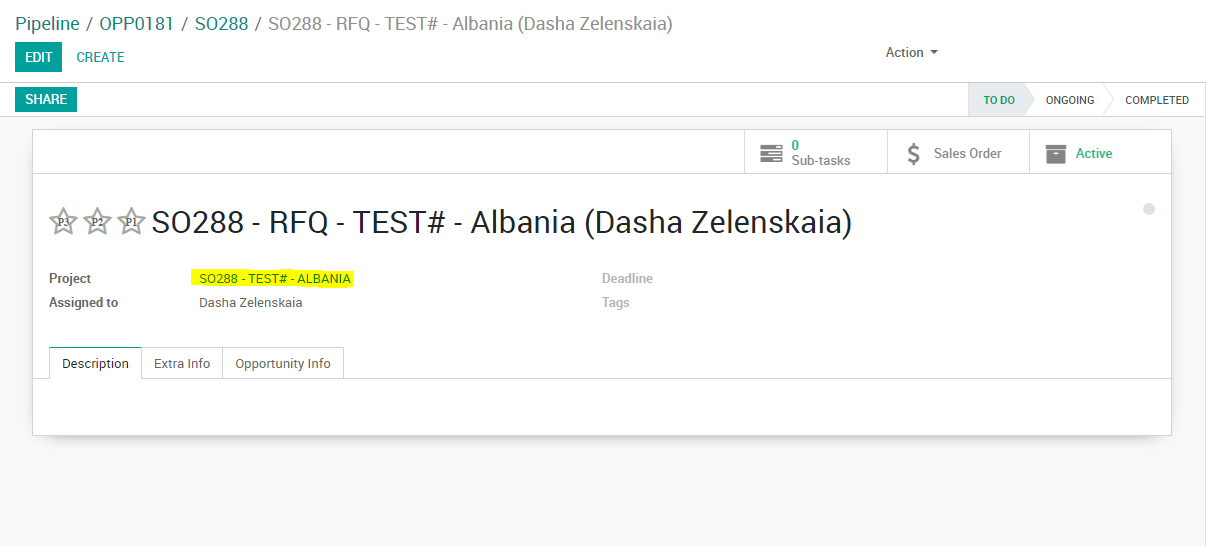Click the EDIT button
The width and height of the screenshot is (1206, 546).
[x=38, y=57]
